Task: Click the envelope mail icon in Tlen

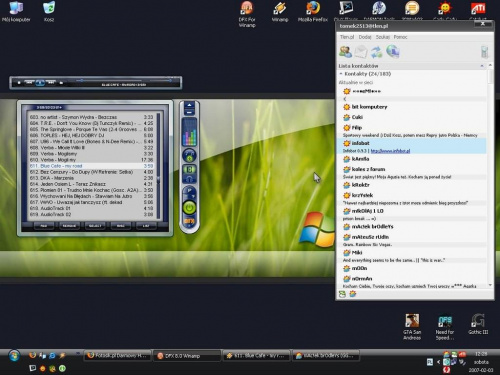Action: pyautogui.click(x=361, y=52)
